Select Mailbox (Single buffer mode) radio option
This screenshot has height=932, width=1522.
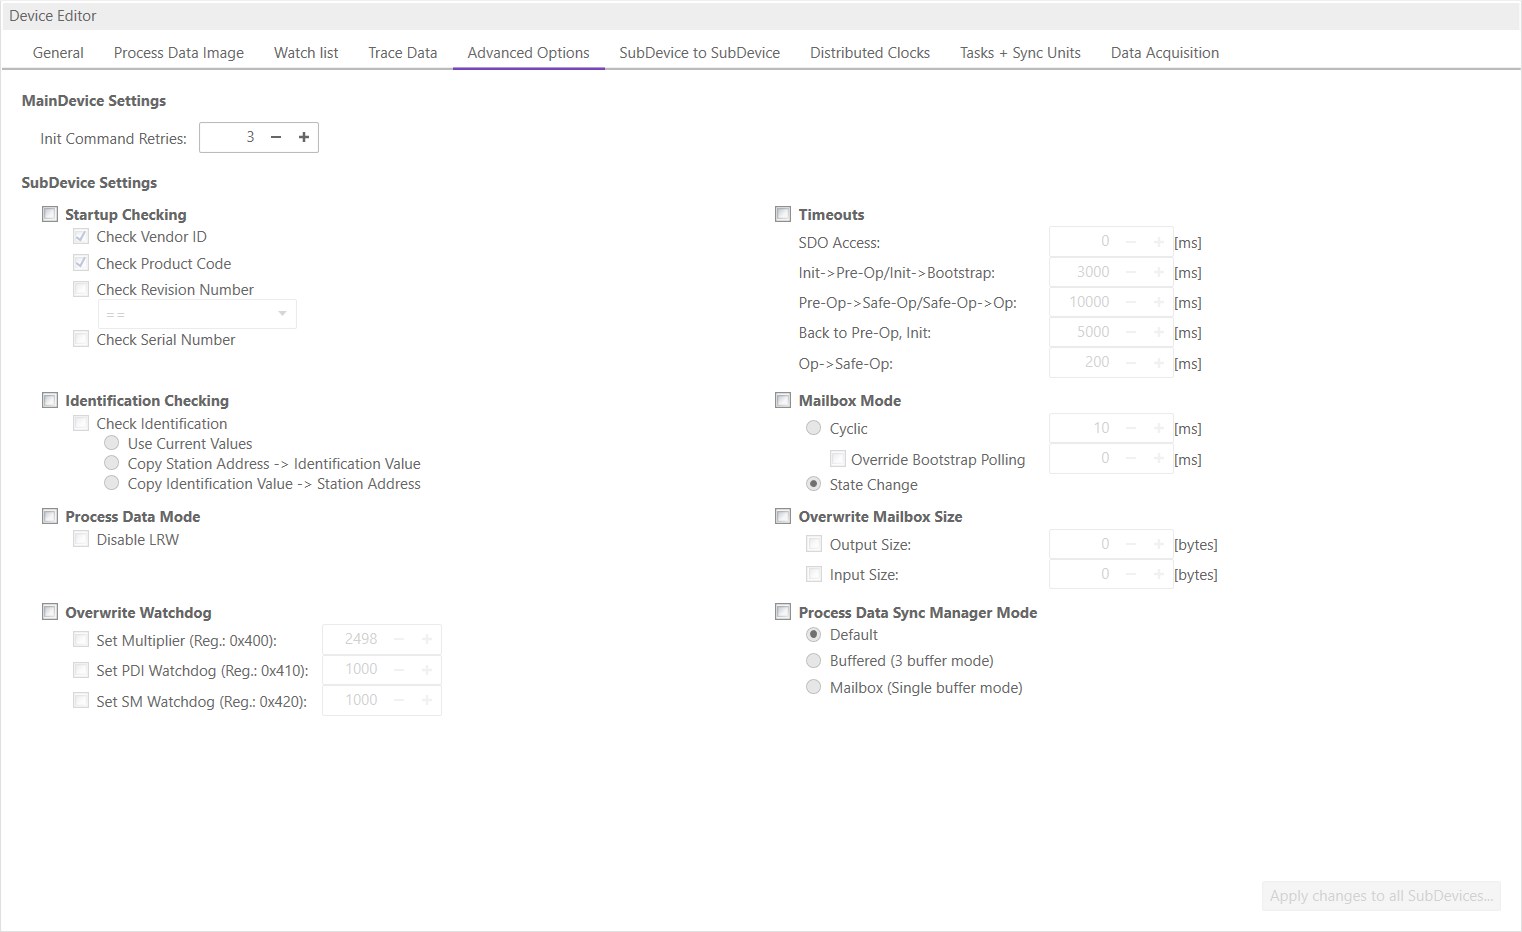814,687
